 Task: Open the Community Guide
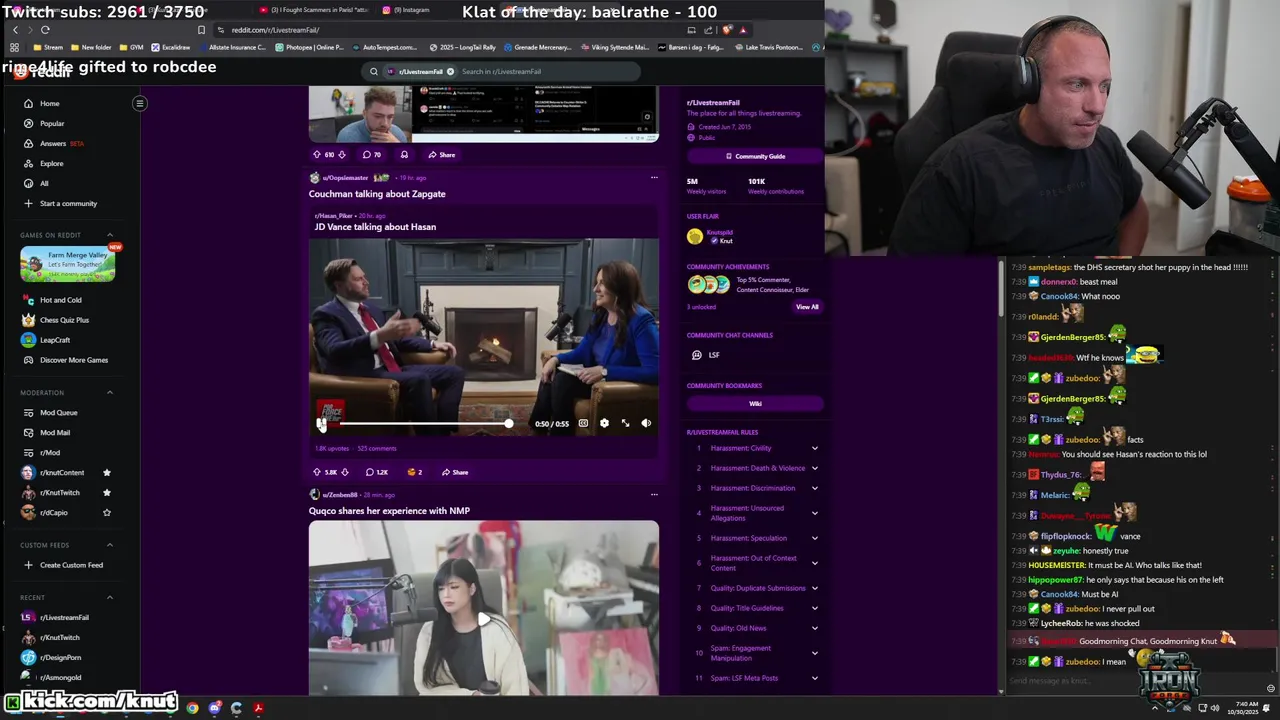755,156
